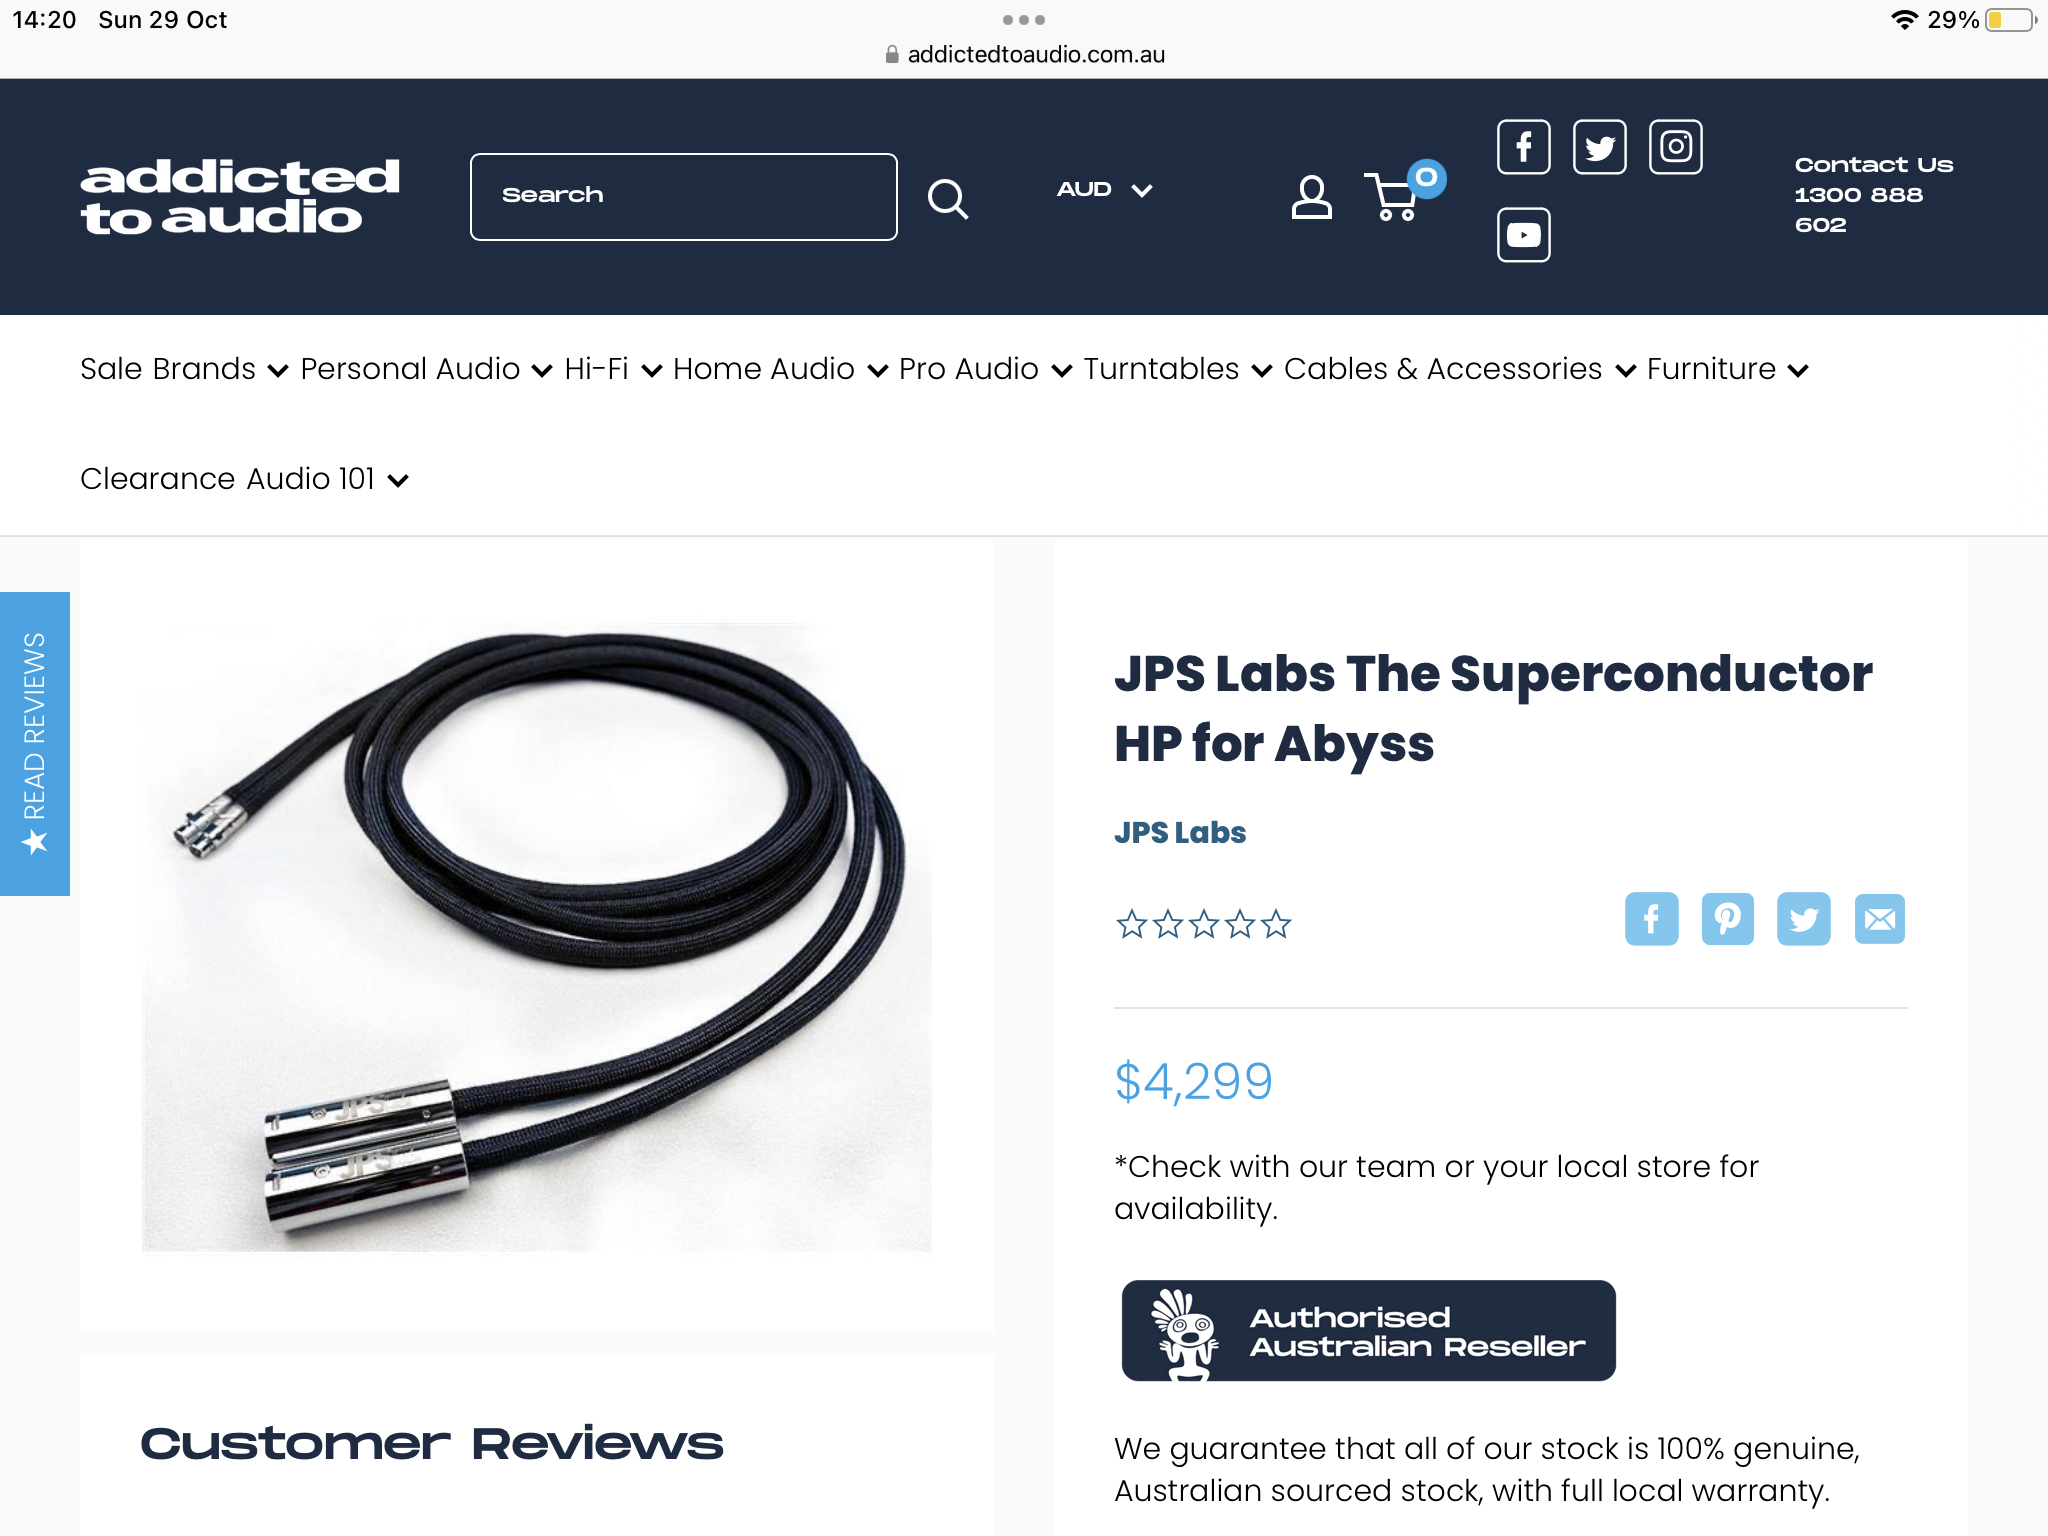The width and height of the screenshot is (2048, 1536).
Task: Click the five-star rating row
Action: (1203, 924)
